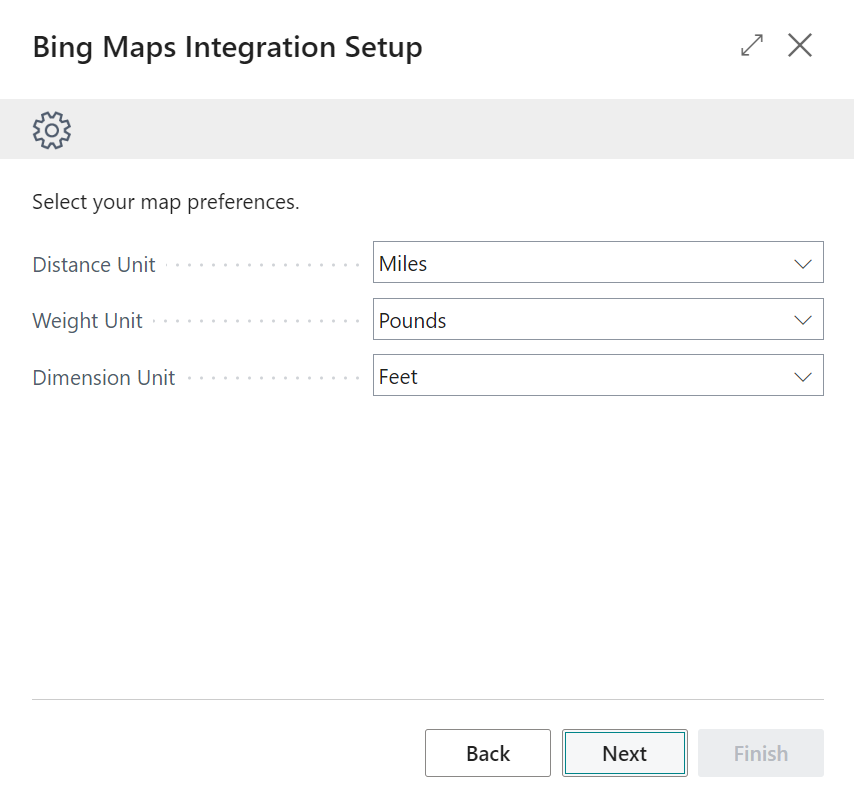This screenshot has height=810, width=854.
Task: Click the settings gear icon
Action: click(51, 130)
